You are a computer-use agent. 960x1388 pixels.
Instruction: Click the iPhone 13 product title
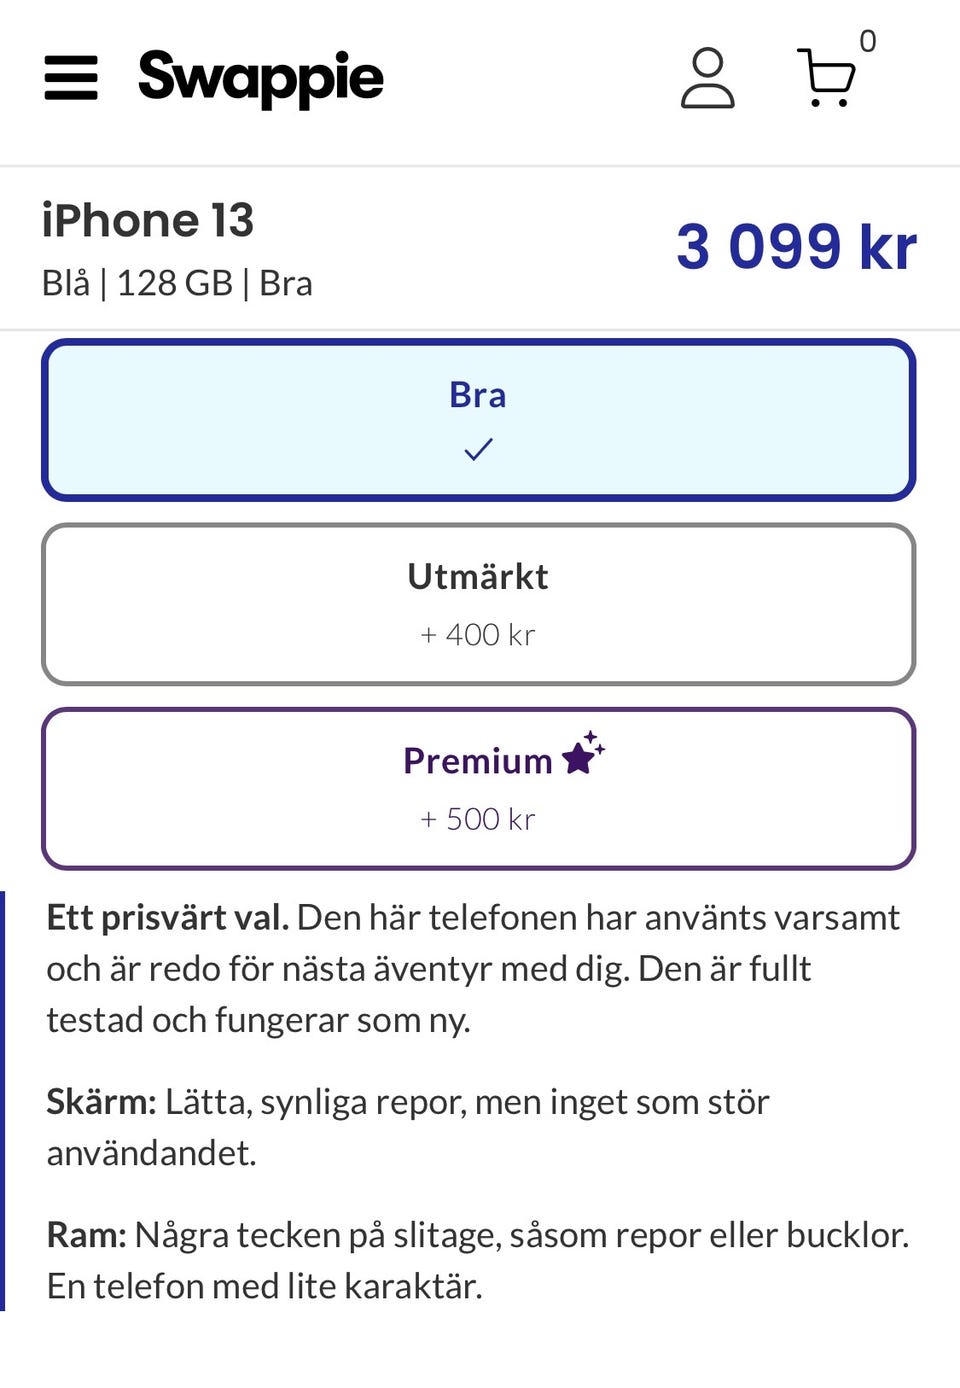[x=148, y=220]
